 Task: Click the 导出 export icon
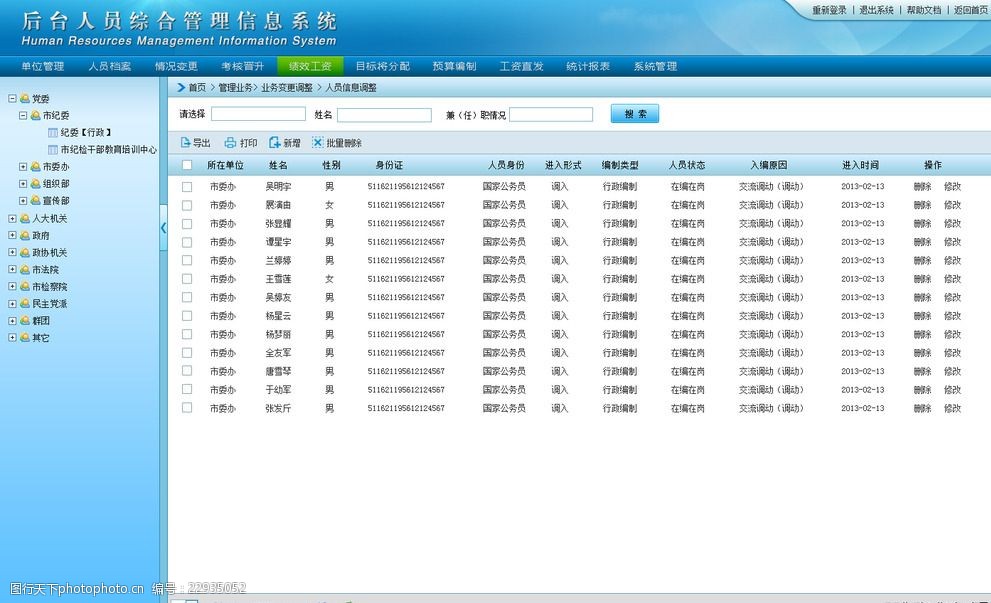tap(185, 143)
